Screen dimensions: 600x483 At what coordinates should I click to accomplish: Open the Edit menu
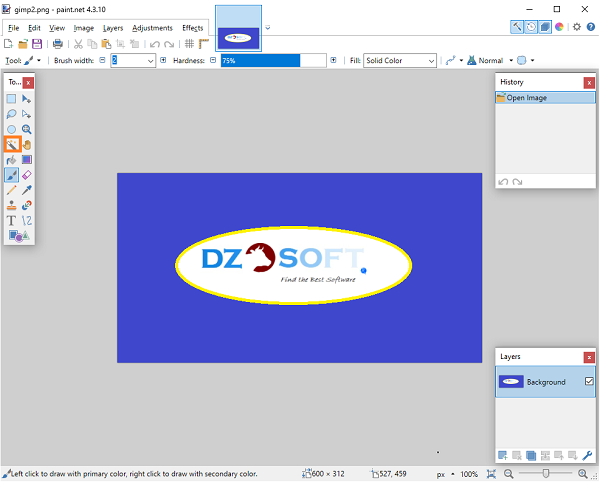(34, 28)
